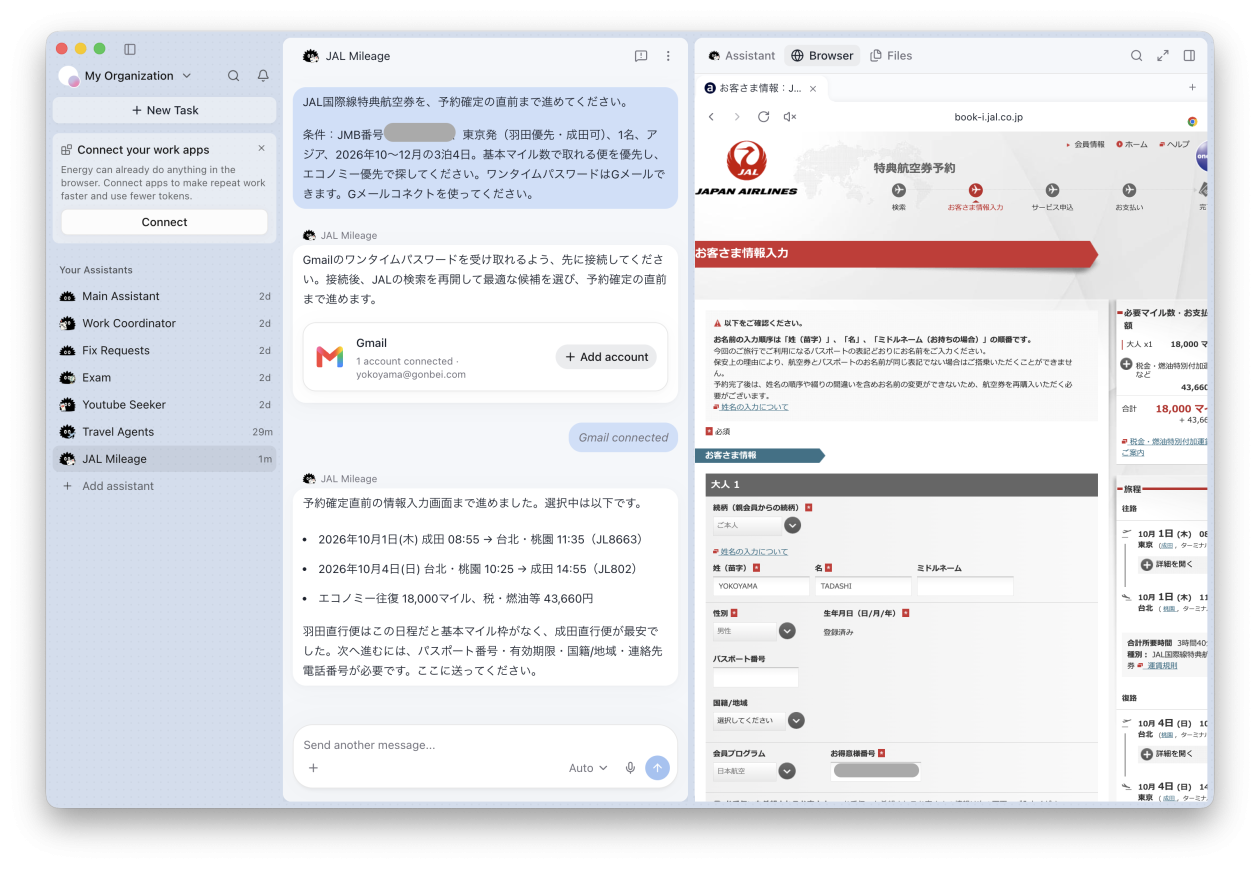This screenshot has width=1260, height=869.
Task: Click the ミドルネーム field
Action: [x=965, y=586]
